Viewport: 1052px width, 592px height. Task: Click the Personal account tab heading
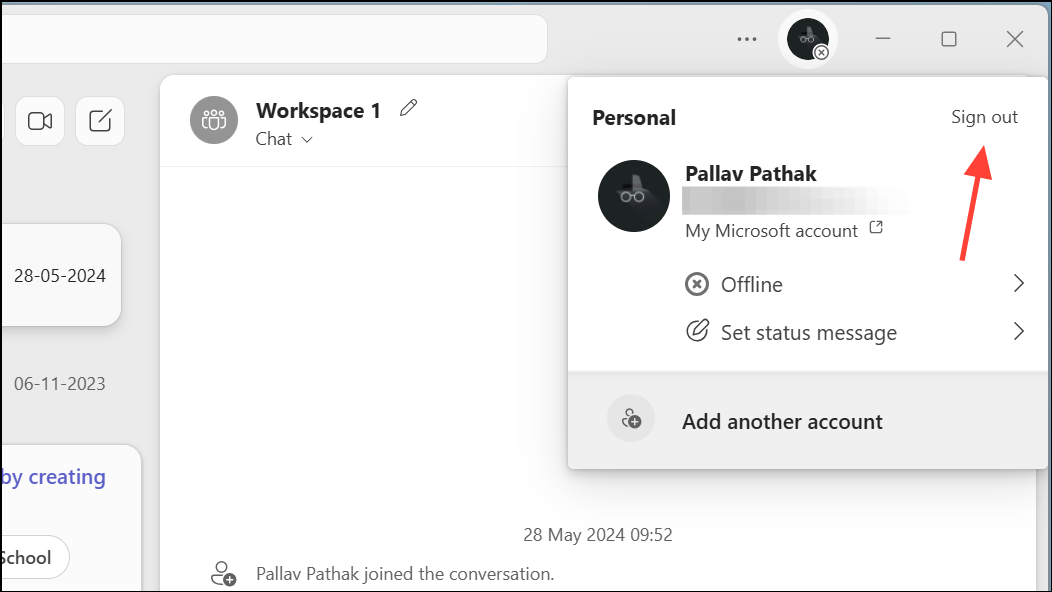click(633, 117)
